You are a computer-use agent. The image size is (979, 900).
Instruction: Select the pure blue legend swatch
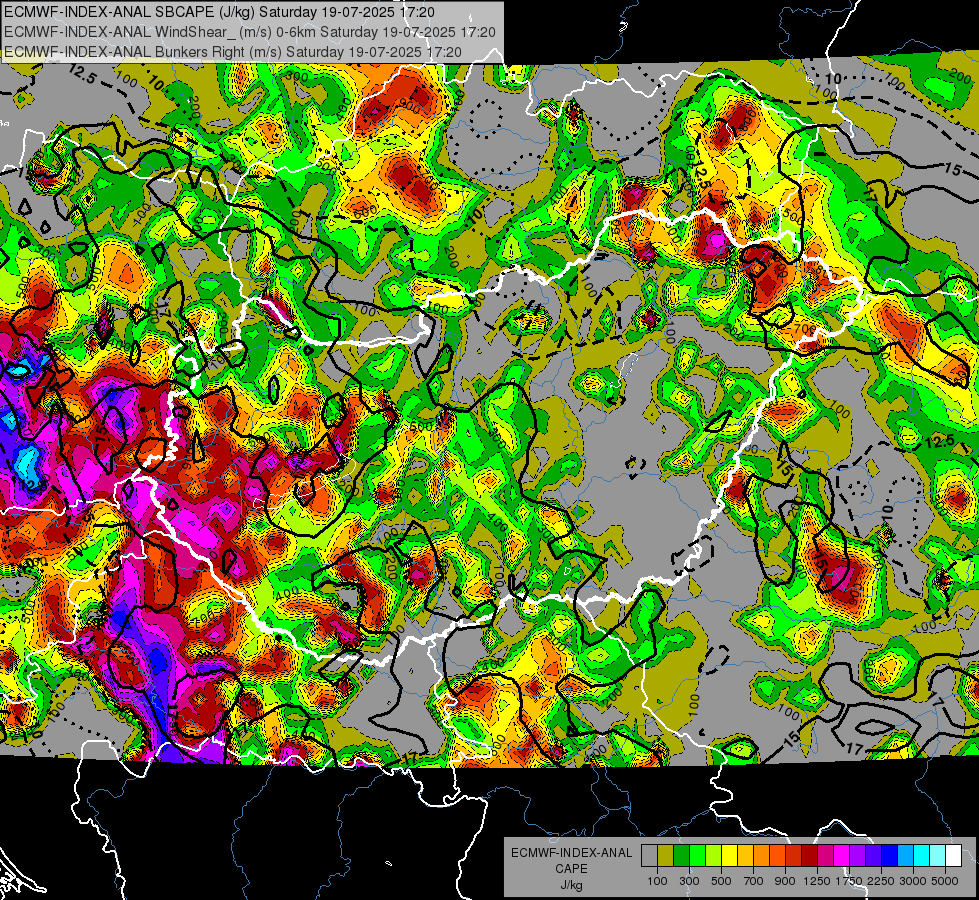[x=890, y=856]
